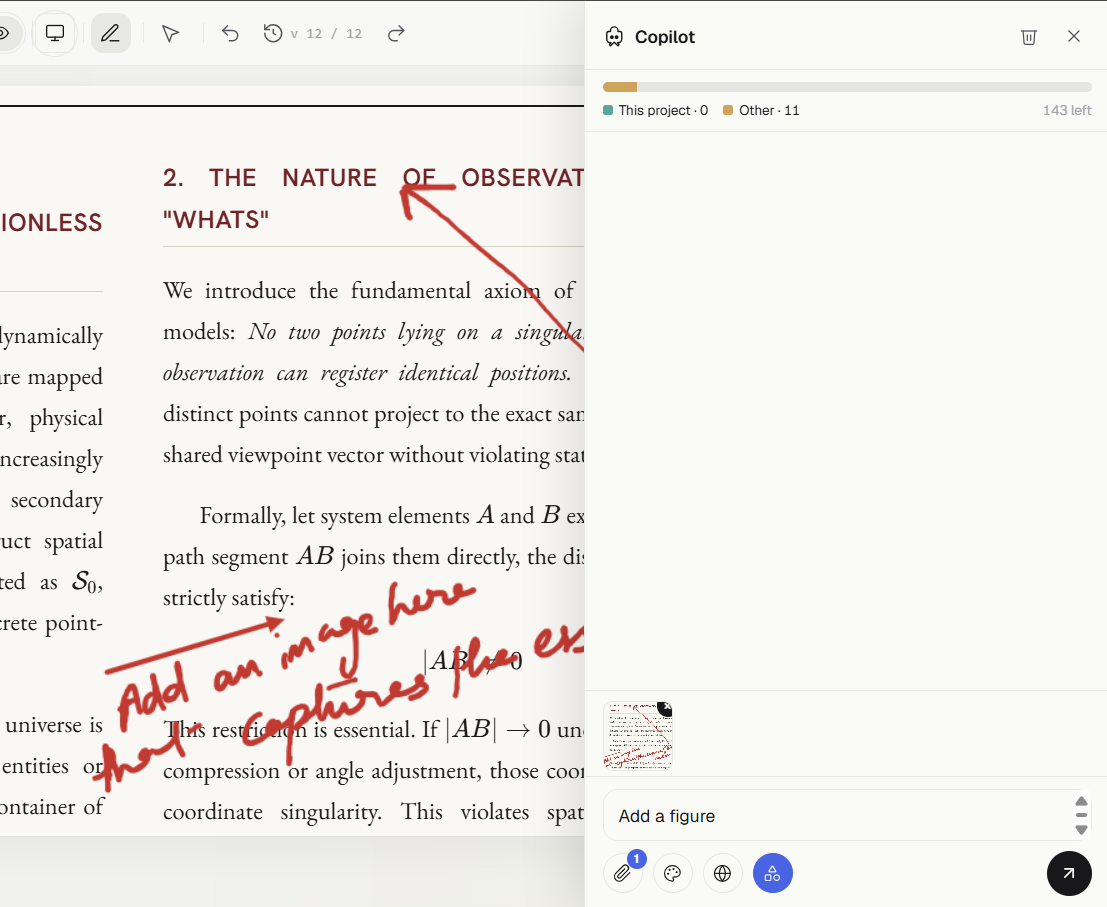Open the attached screenshot thumbnail
Viewport: 1107px width, 907px height.
(x=638, y=735)
